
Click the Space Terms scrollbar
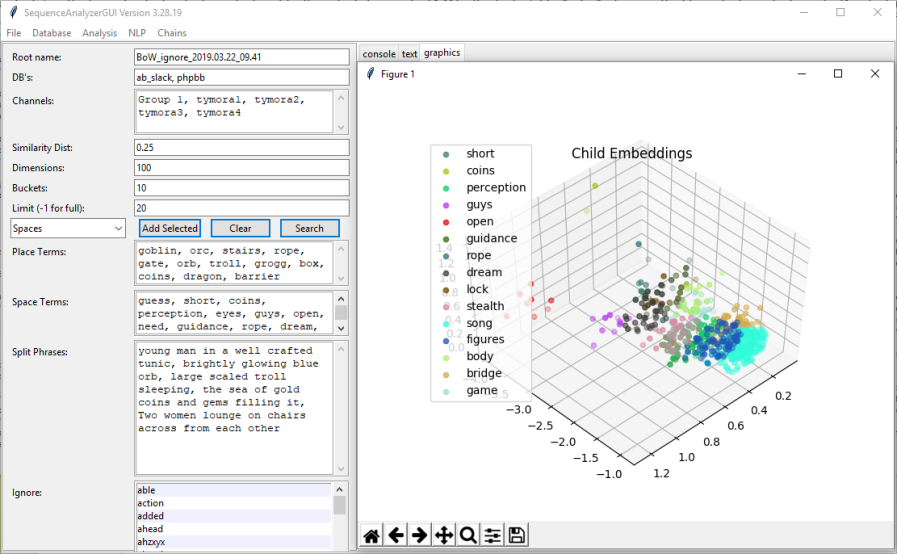(x=341, y=312)
